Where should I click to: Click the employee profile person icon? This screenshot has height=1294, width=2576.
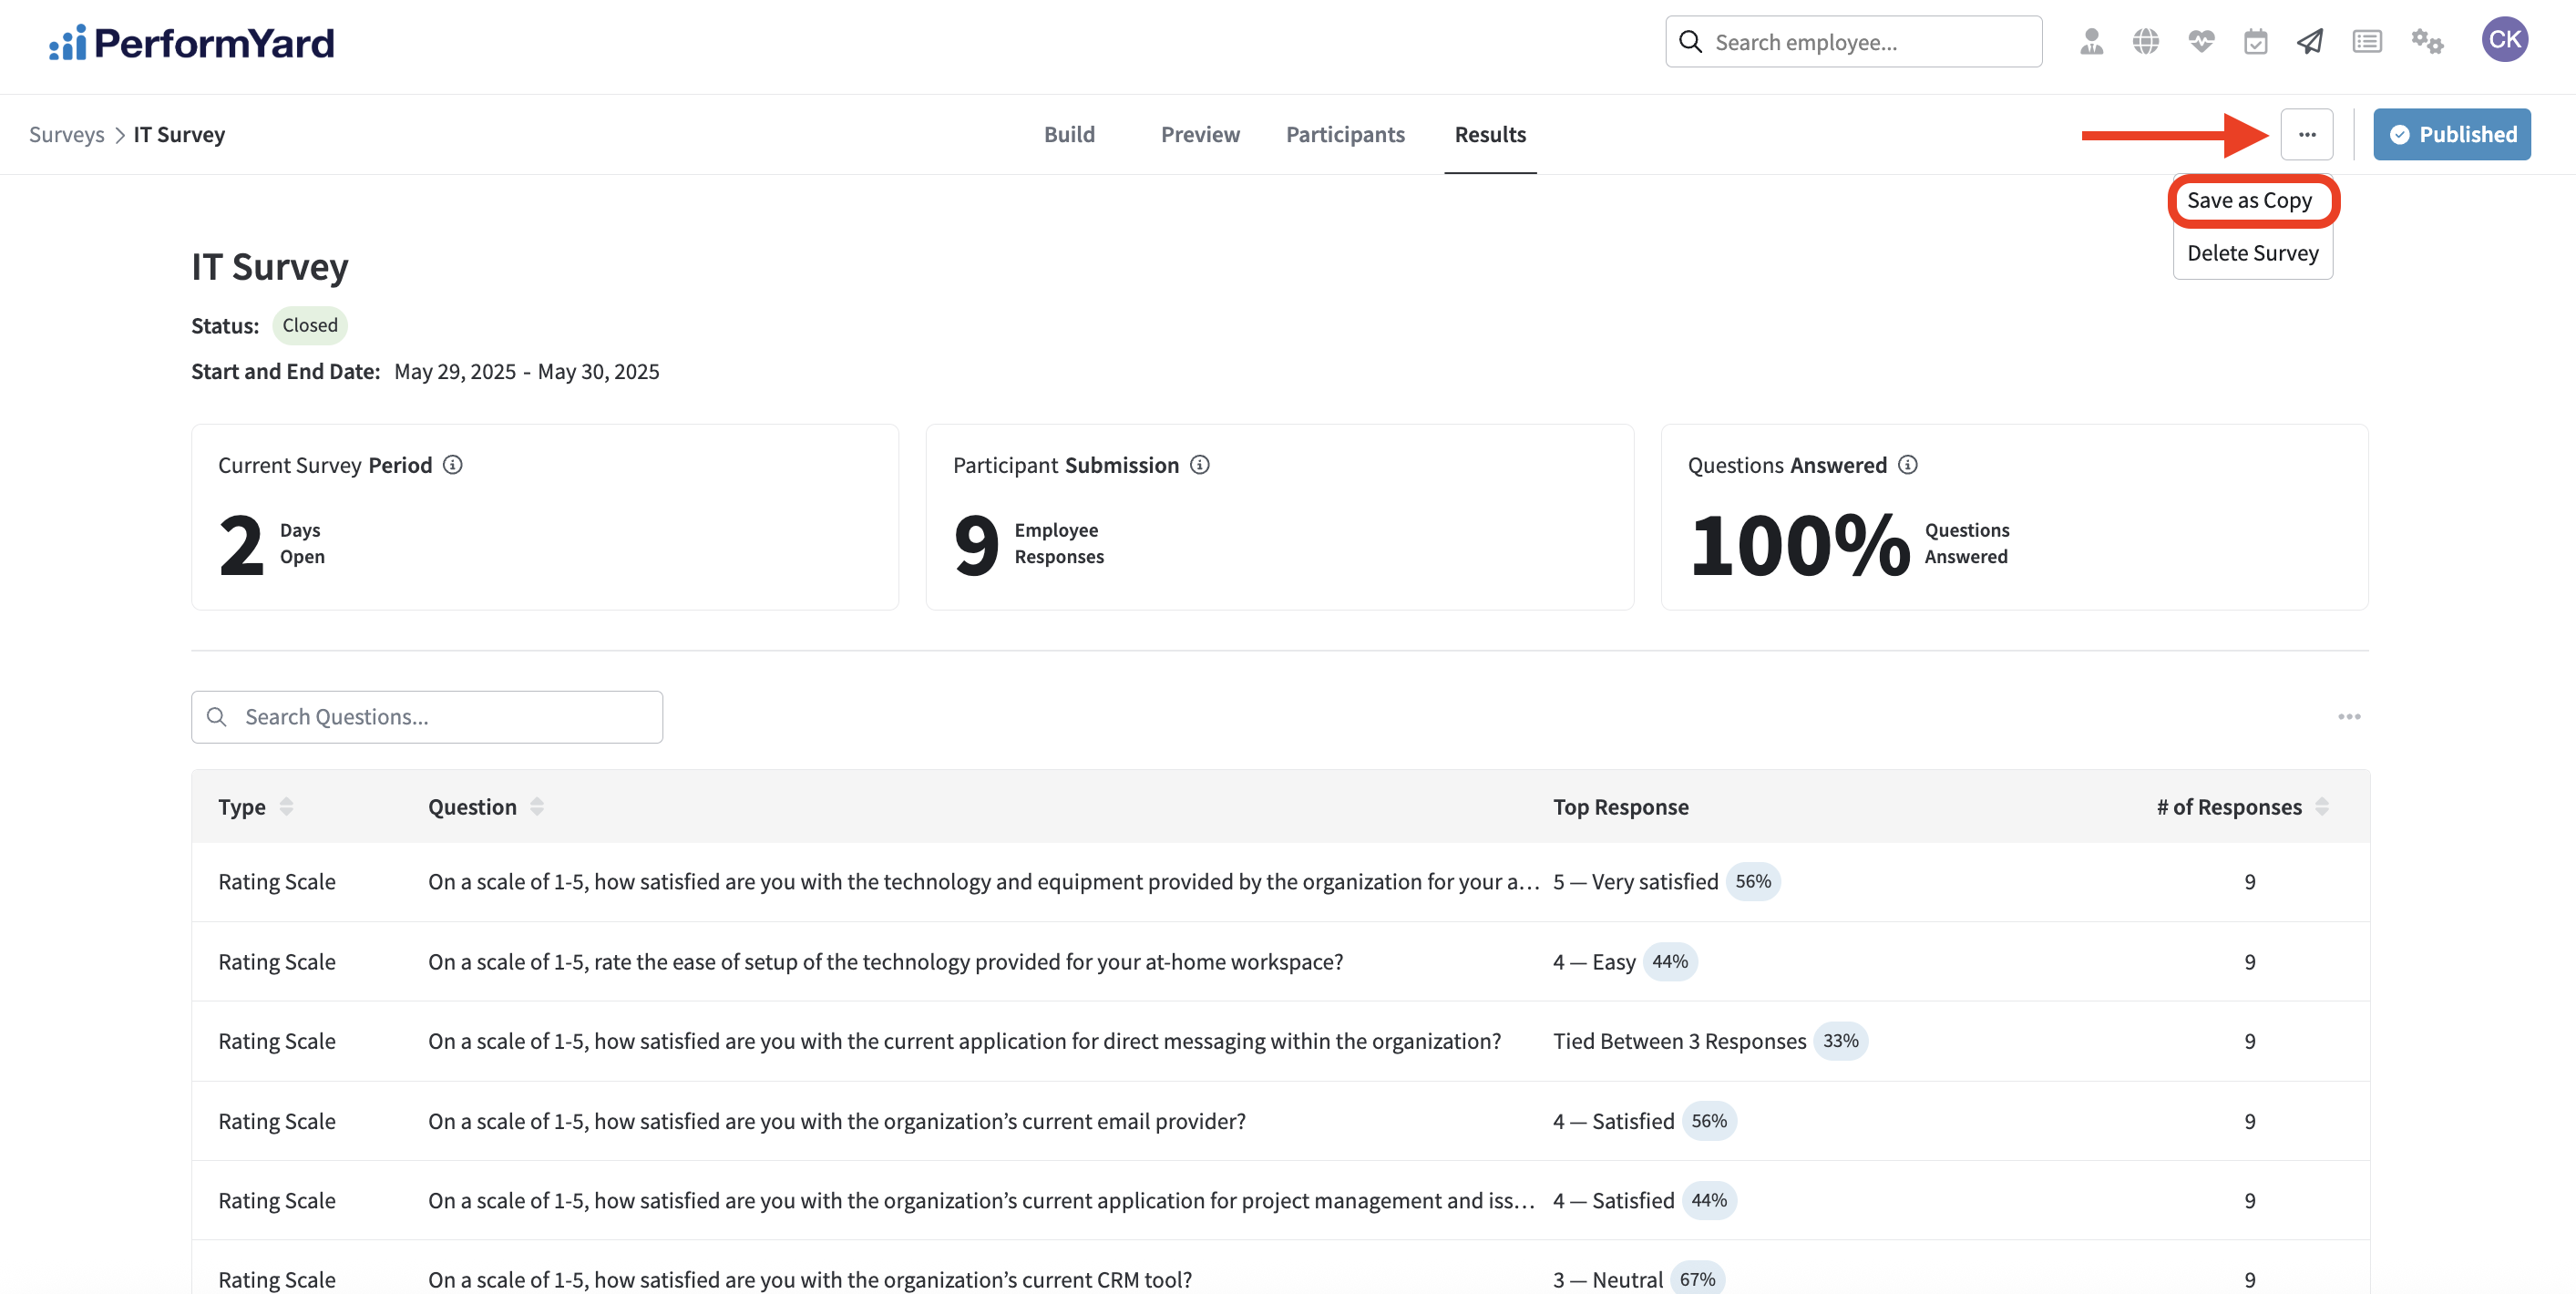coord(2091,42)
